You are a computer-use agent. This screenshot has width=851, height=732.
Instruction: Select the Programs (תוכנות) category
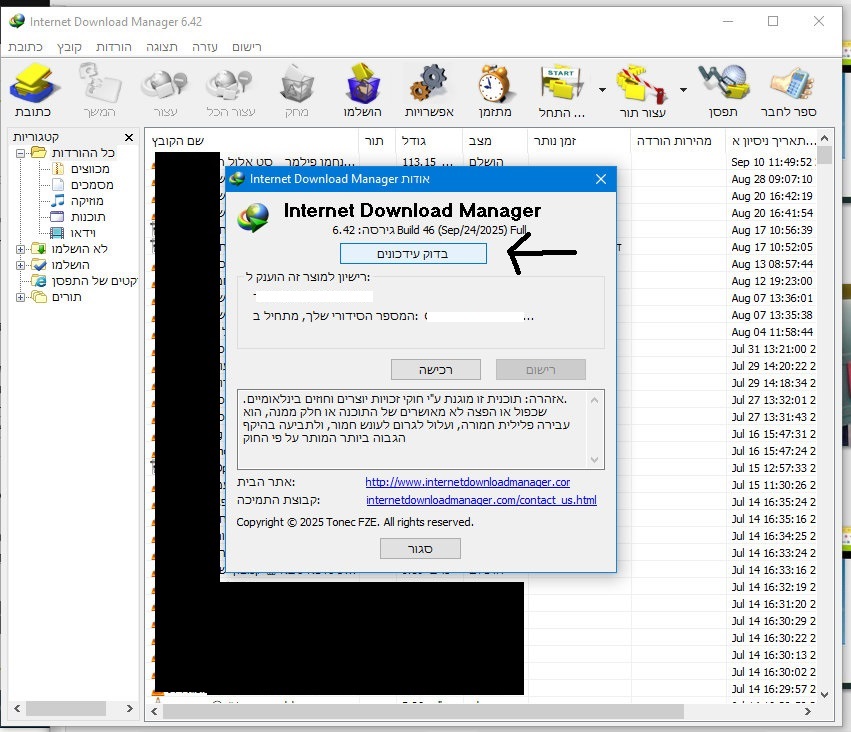pyautogui.click(x=88, y=217)
